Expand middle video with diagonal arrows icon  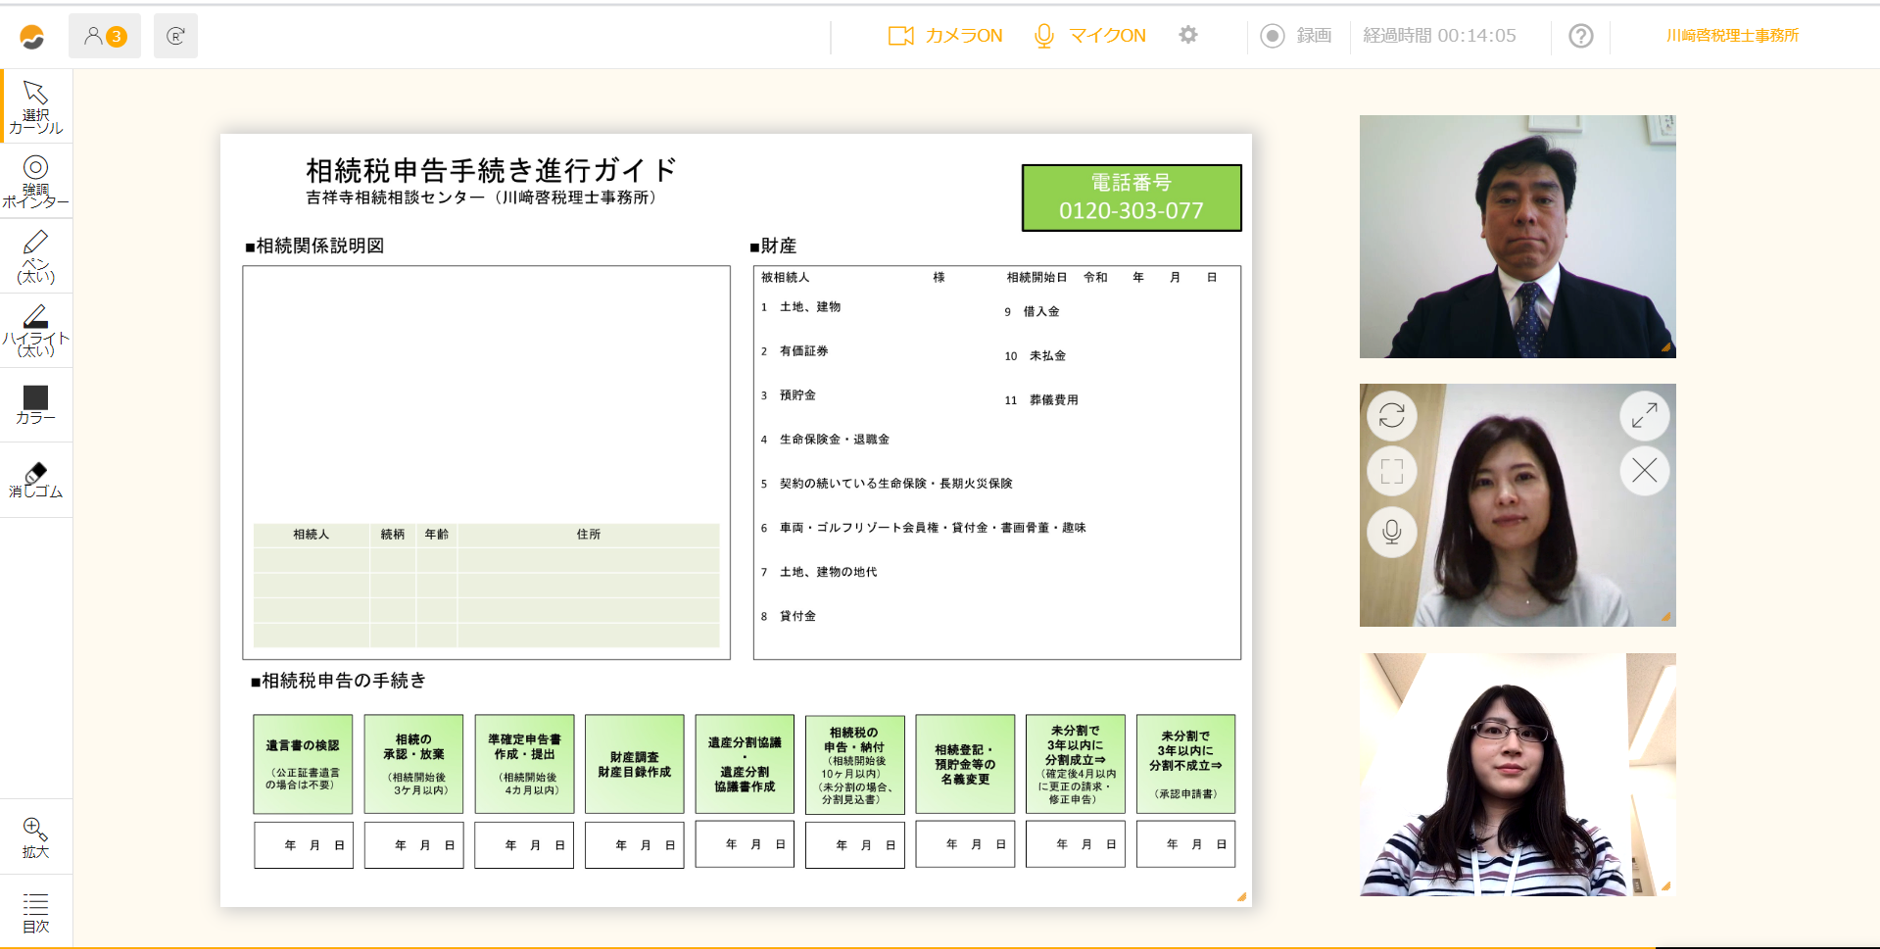tap(1644, 415)
